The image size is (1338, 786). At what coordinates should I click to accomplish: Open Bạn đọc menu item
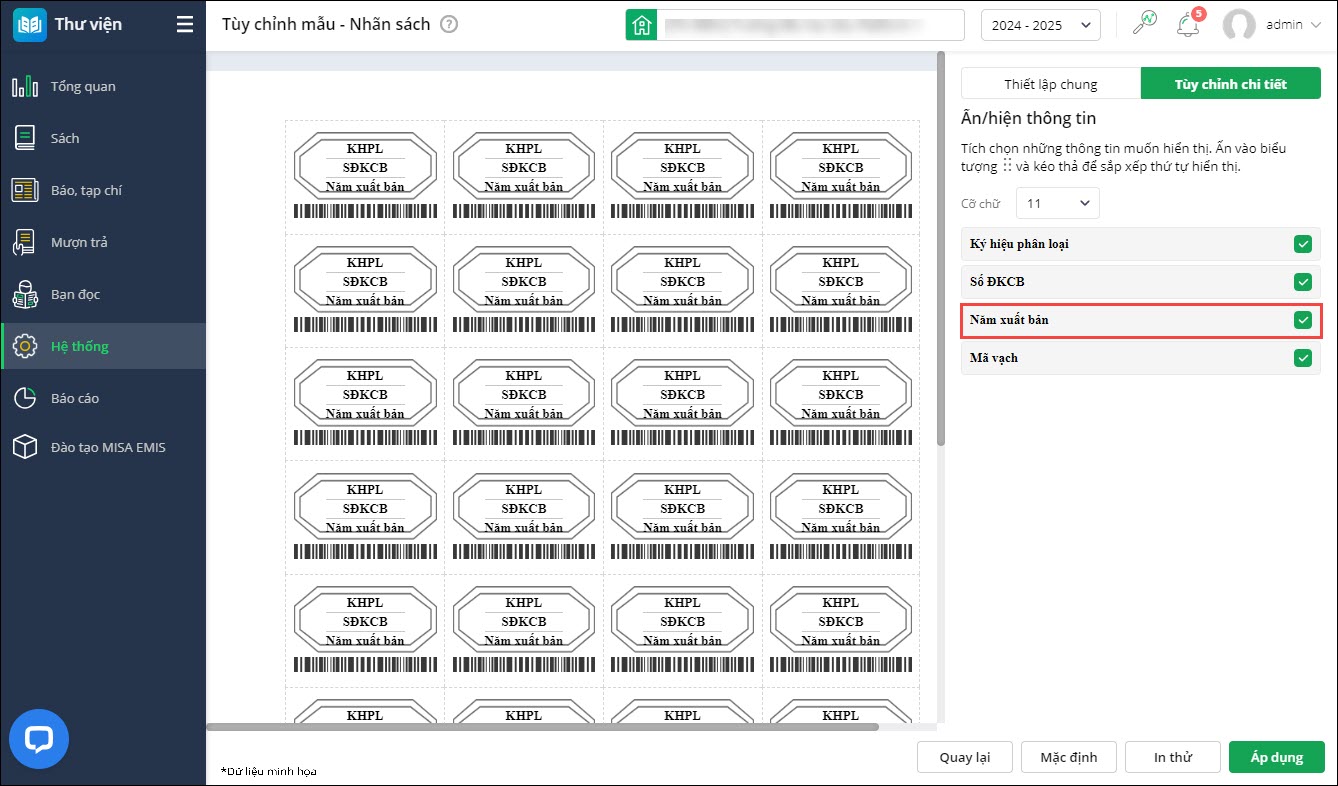[103, 294]
